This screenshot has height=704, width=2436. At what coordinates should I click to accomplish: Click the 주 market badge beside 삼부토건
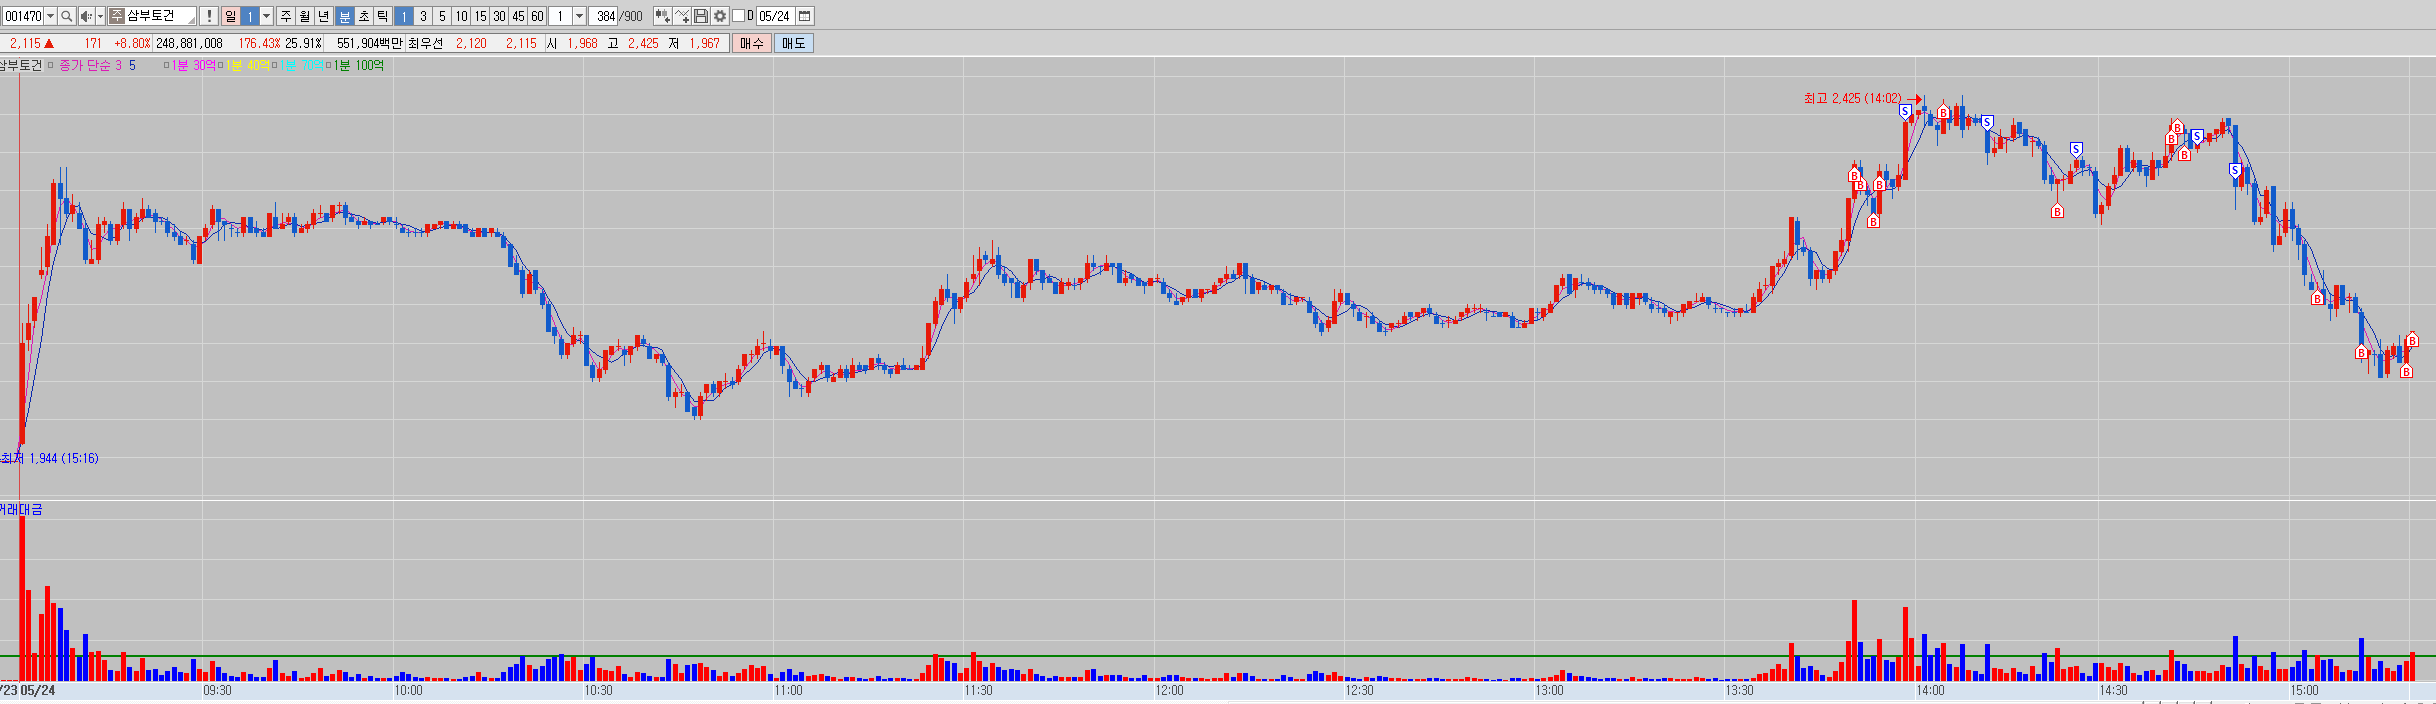coord(117,16)
